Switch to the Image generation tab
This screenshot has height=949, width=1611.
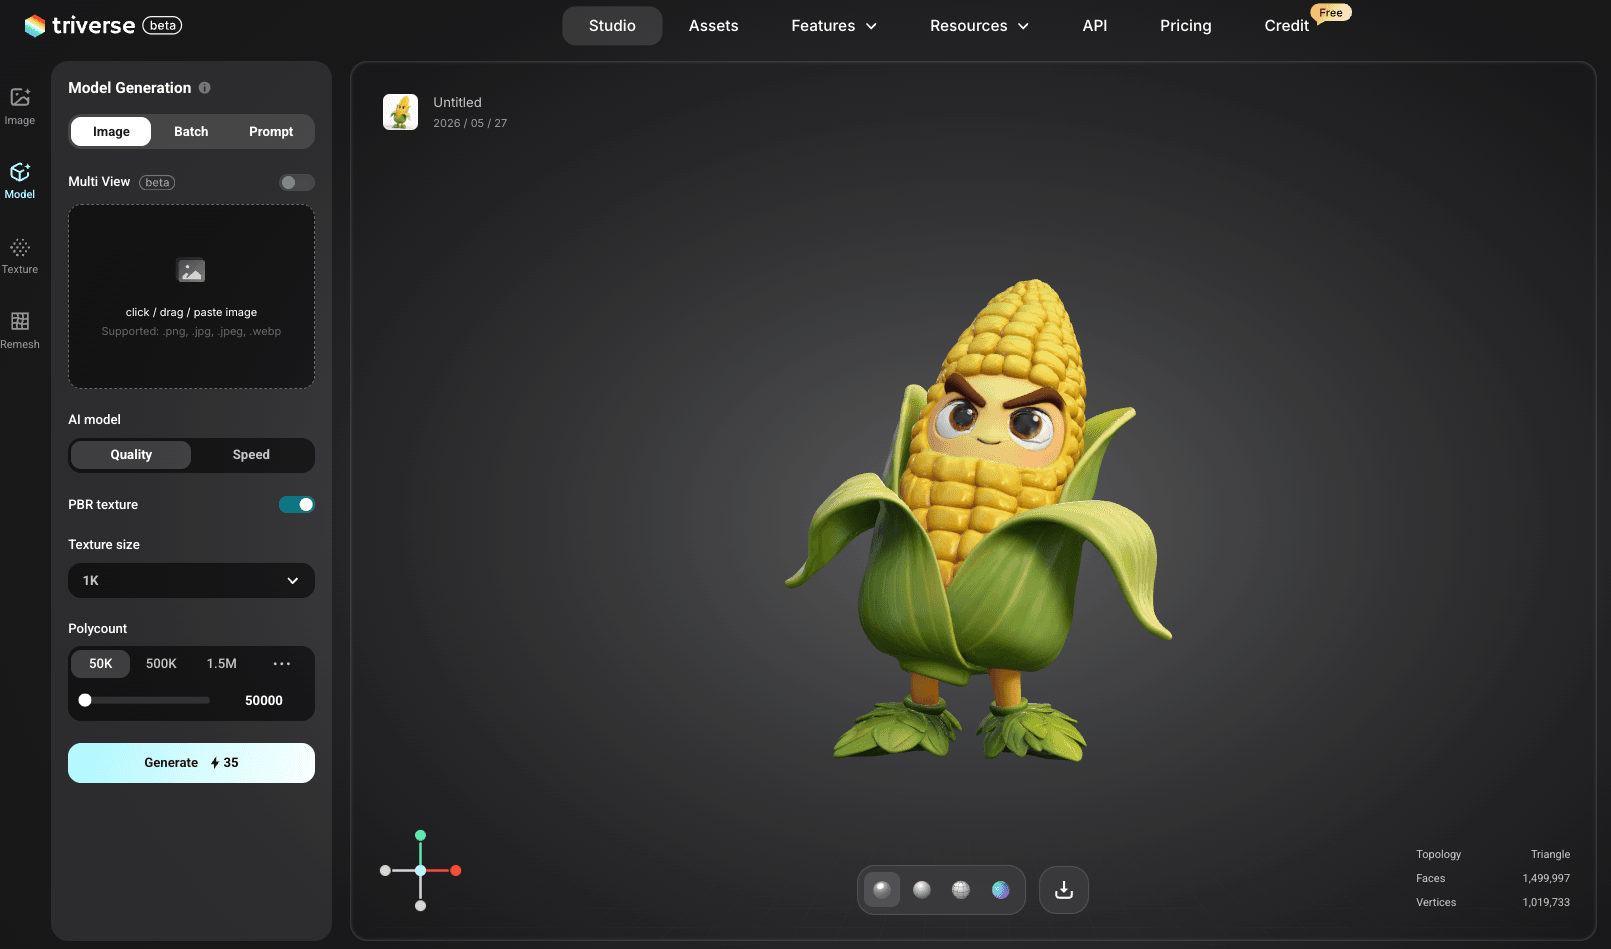coord(111,132)
